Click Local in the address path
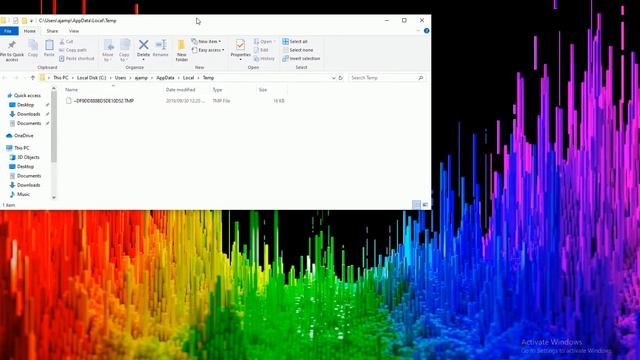 pyautogui.click(x=188, y=78)
